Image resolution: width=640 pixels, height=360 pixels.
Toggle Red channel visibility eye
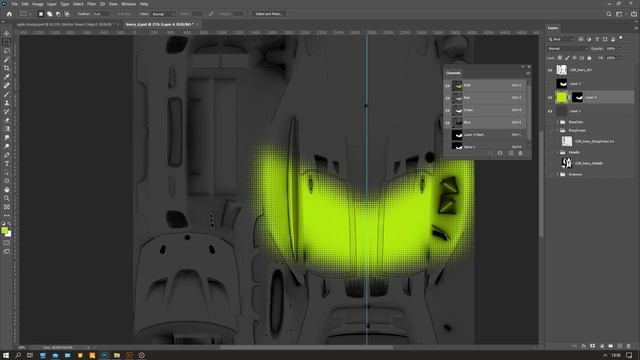coord(447,98)
